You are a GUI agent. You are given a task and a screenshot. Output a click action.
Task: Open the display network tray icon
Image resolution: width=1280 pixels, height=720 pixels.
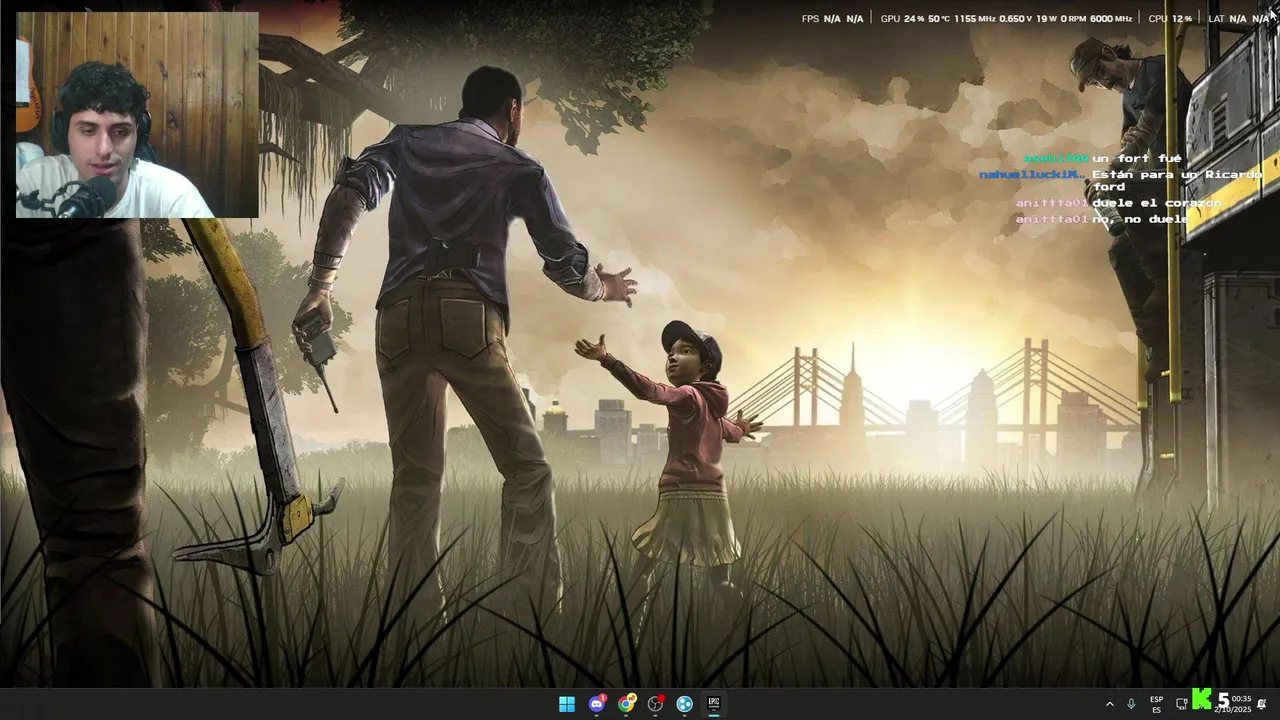point(1181,704)
